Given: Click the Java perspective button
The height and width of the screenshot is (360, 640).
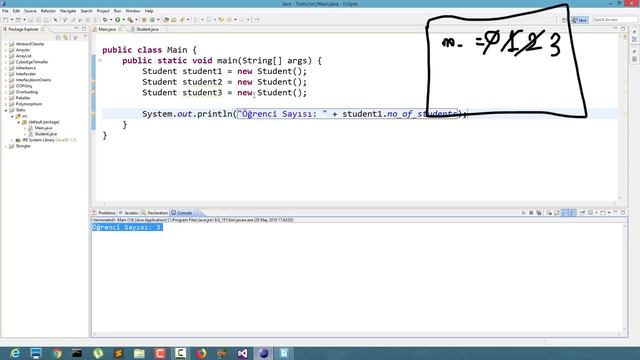Looking at the screenshot, I should (x=580, y=20).
